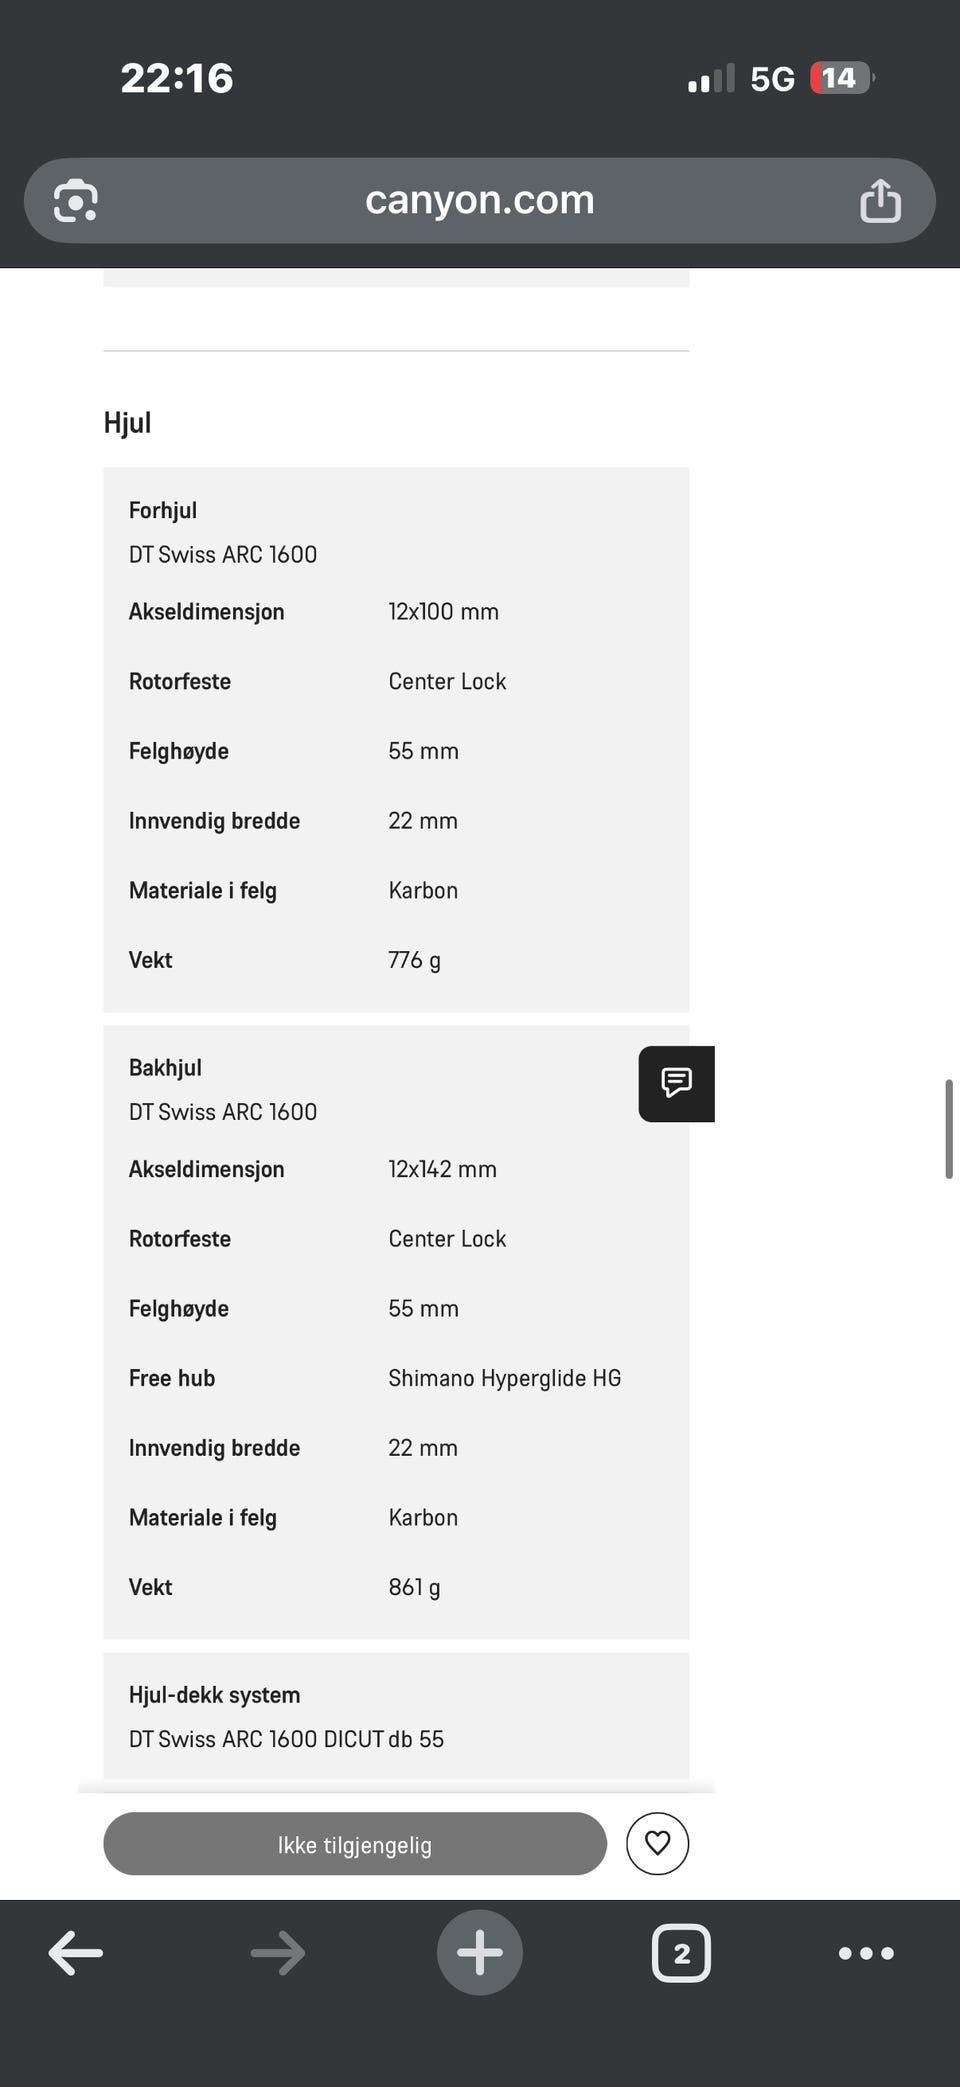Tap 'DT Swiss ARC 1600 DICUT db 55' text
960x2087 pixels.
[286, 1739]
